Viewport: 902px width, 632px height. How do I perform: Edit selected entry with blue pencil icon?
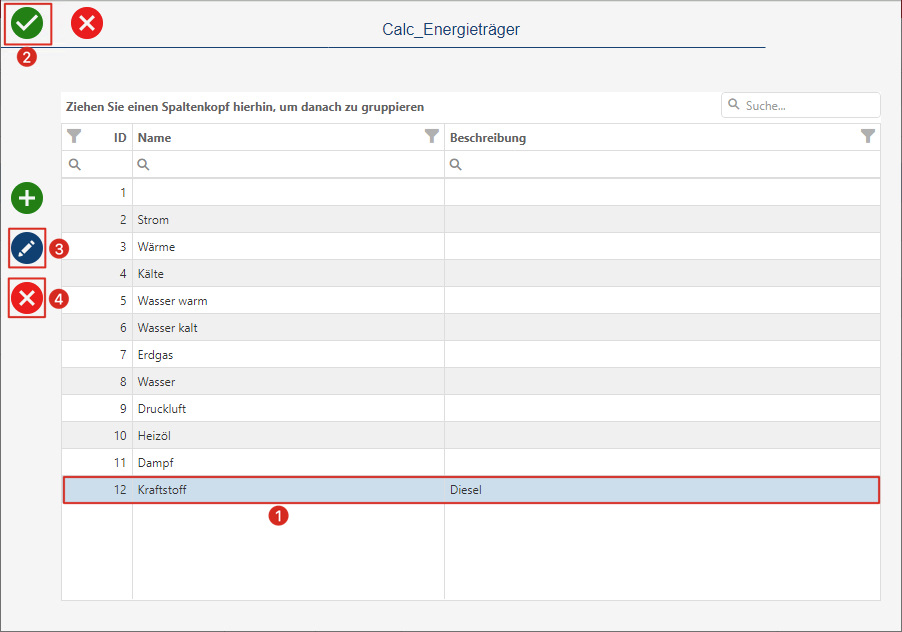pyautogui.click(x=27, y=248)
